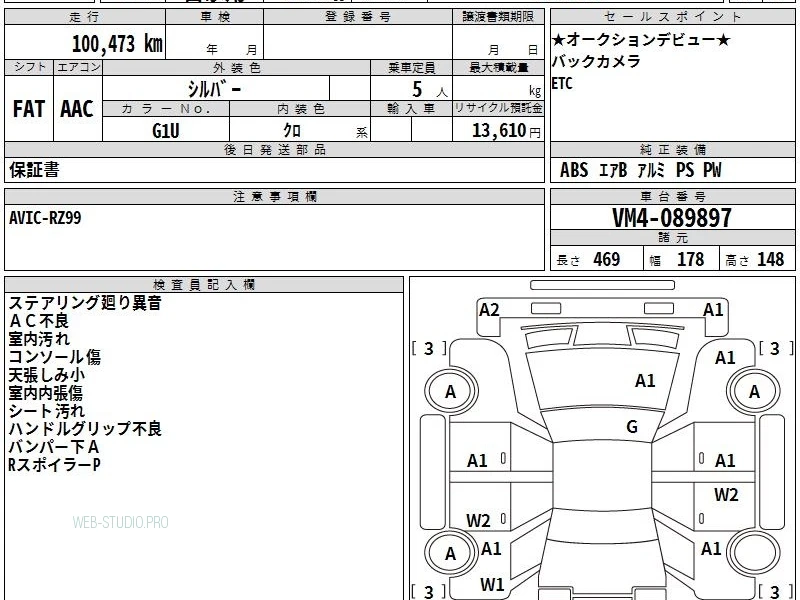800x600 pixels.
Task: Select the height value 148
Action: point(770,259)
